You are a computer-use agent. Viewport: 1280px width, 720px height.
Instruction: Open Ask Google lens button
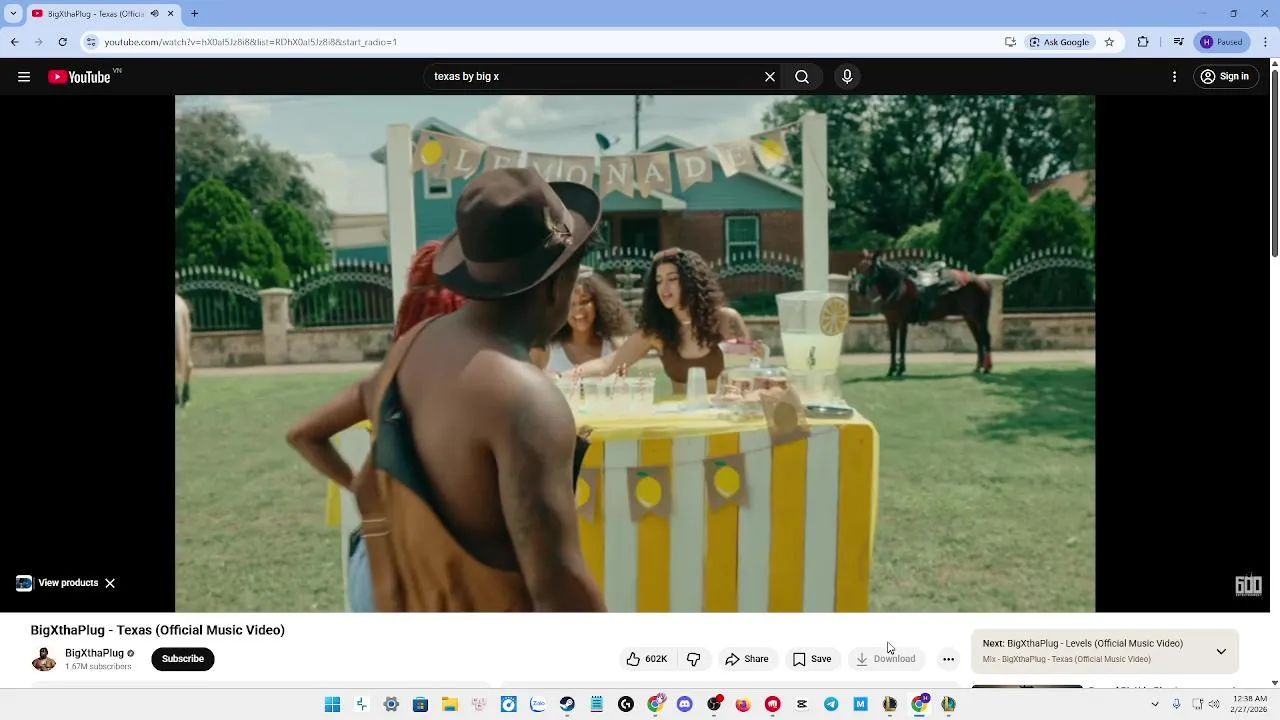(1060, 42)
